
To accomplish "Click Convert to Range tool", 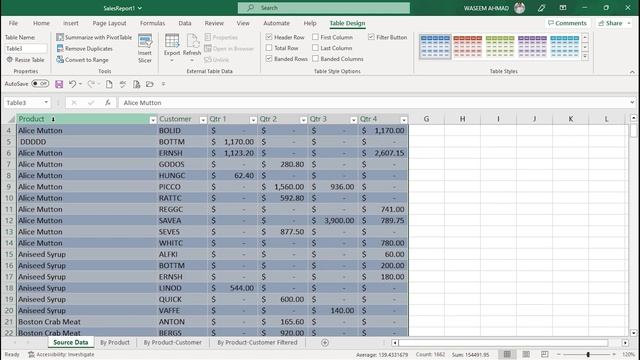I will [x=82, y=60].
